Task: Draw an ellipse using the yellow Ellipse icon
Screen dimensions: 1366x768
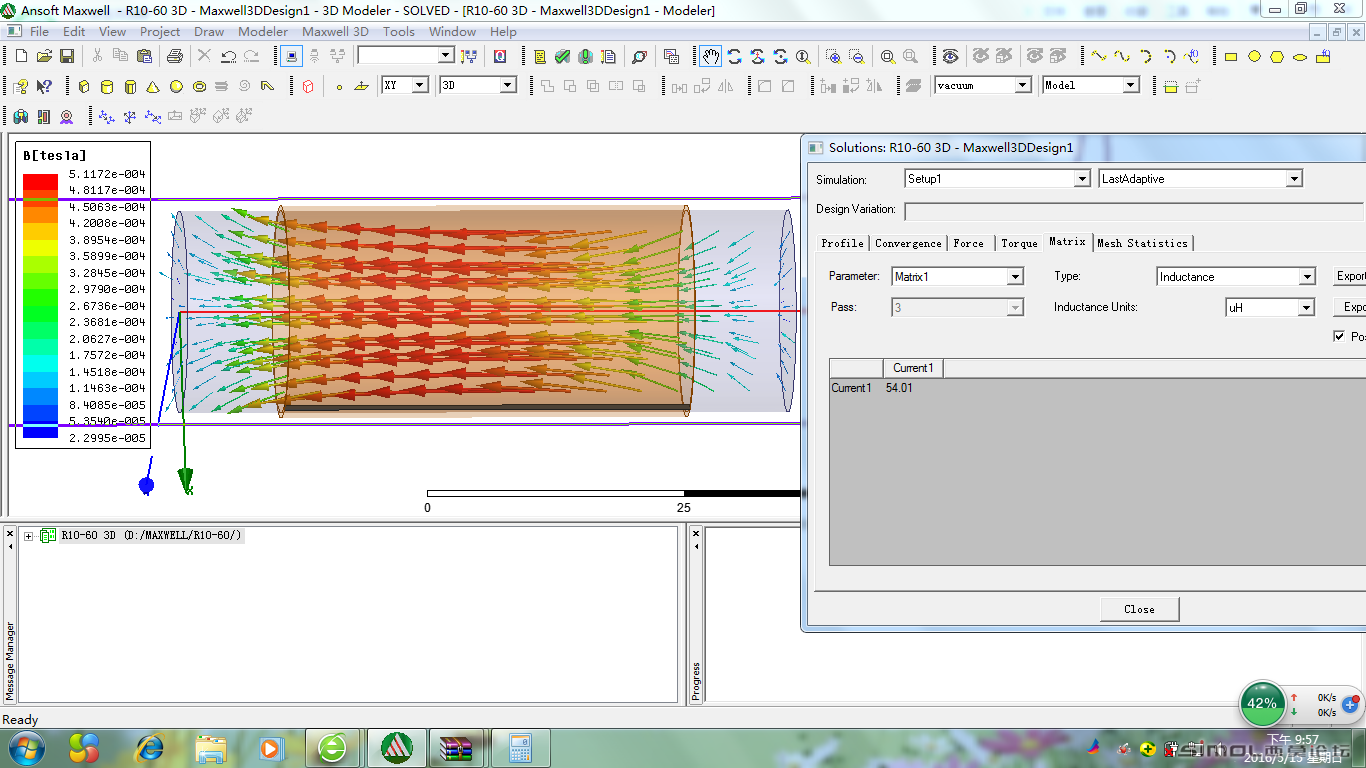Action: click(x=1300, y=56)
